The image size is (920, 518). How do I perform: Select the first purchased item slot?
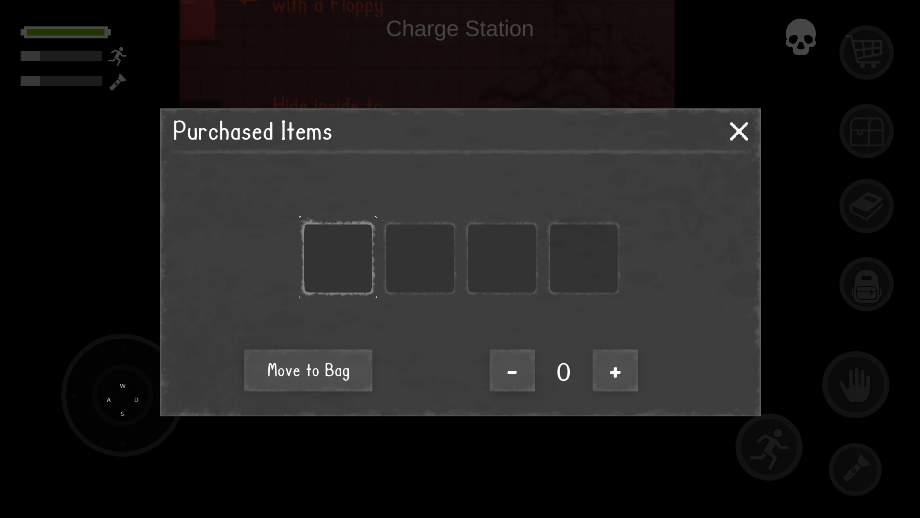point(338,258)
